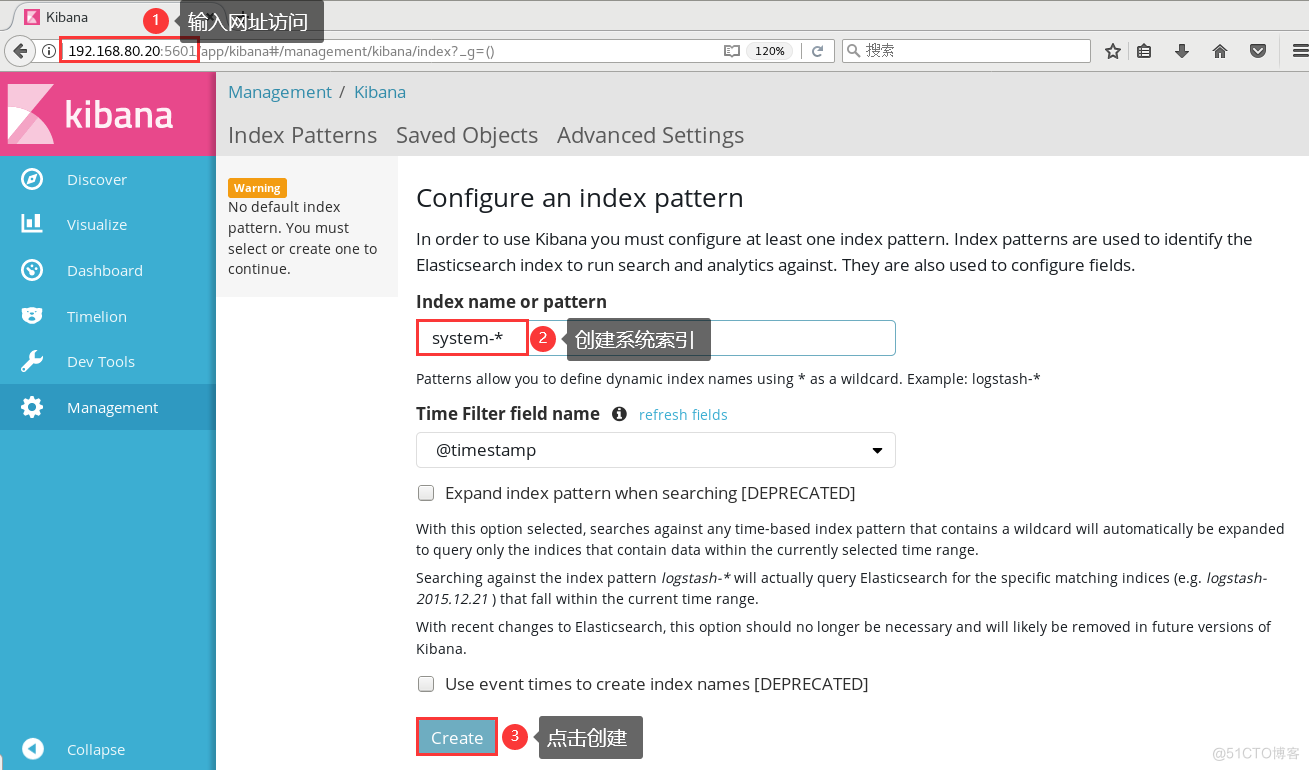Open Visualize via bar chart icon
Screen dimensions: 1309x770
(x=32, y=224)
